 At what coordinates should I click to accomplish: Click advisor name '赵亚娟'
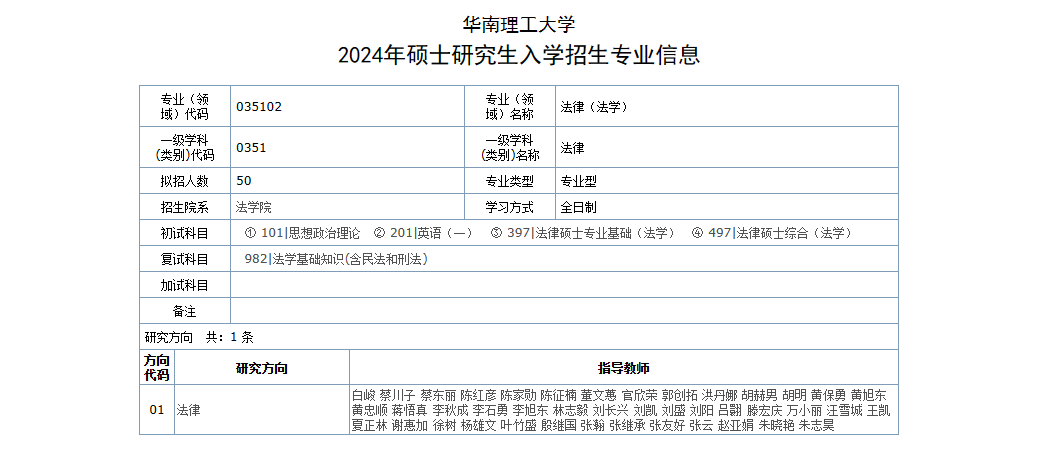pos(736,426)
